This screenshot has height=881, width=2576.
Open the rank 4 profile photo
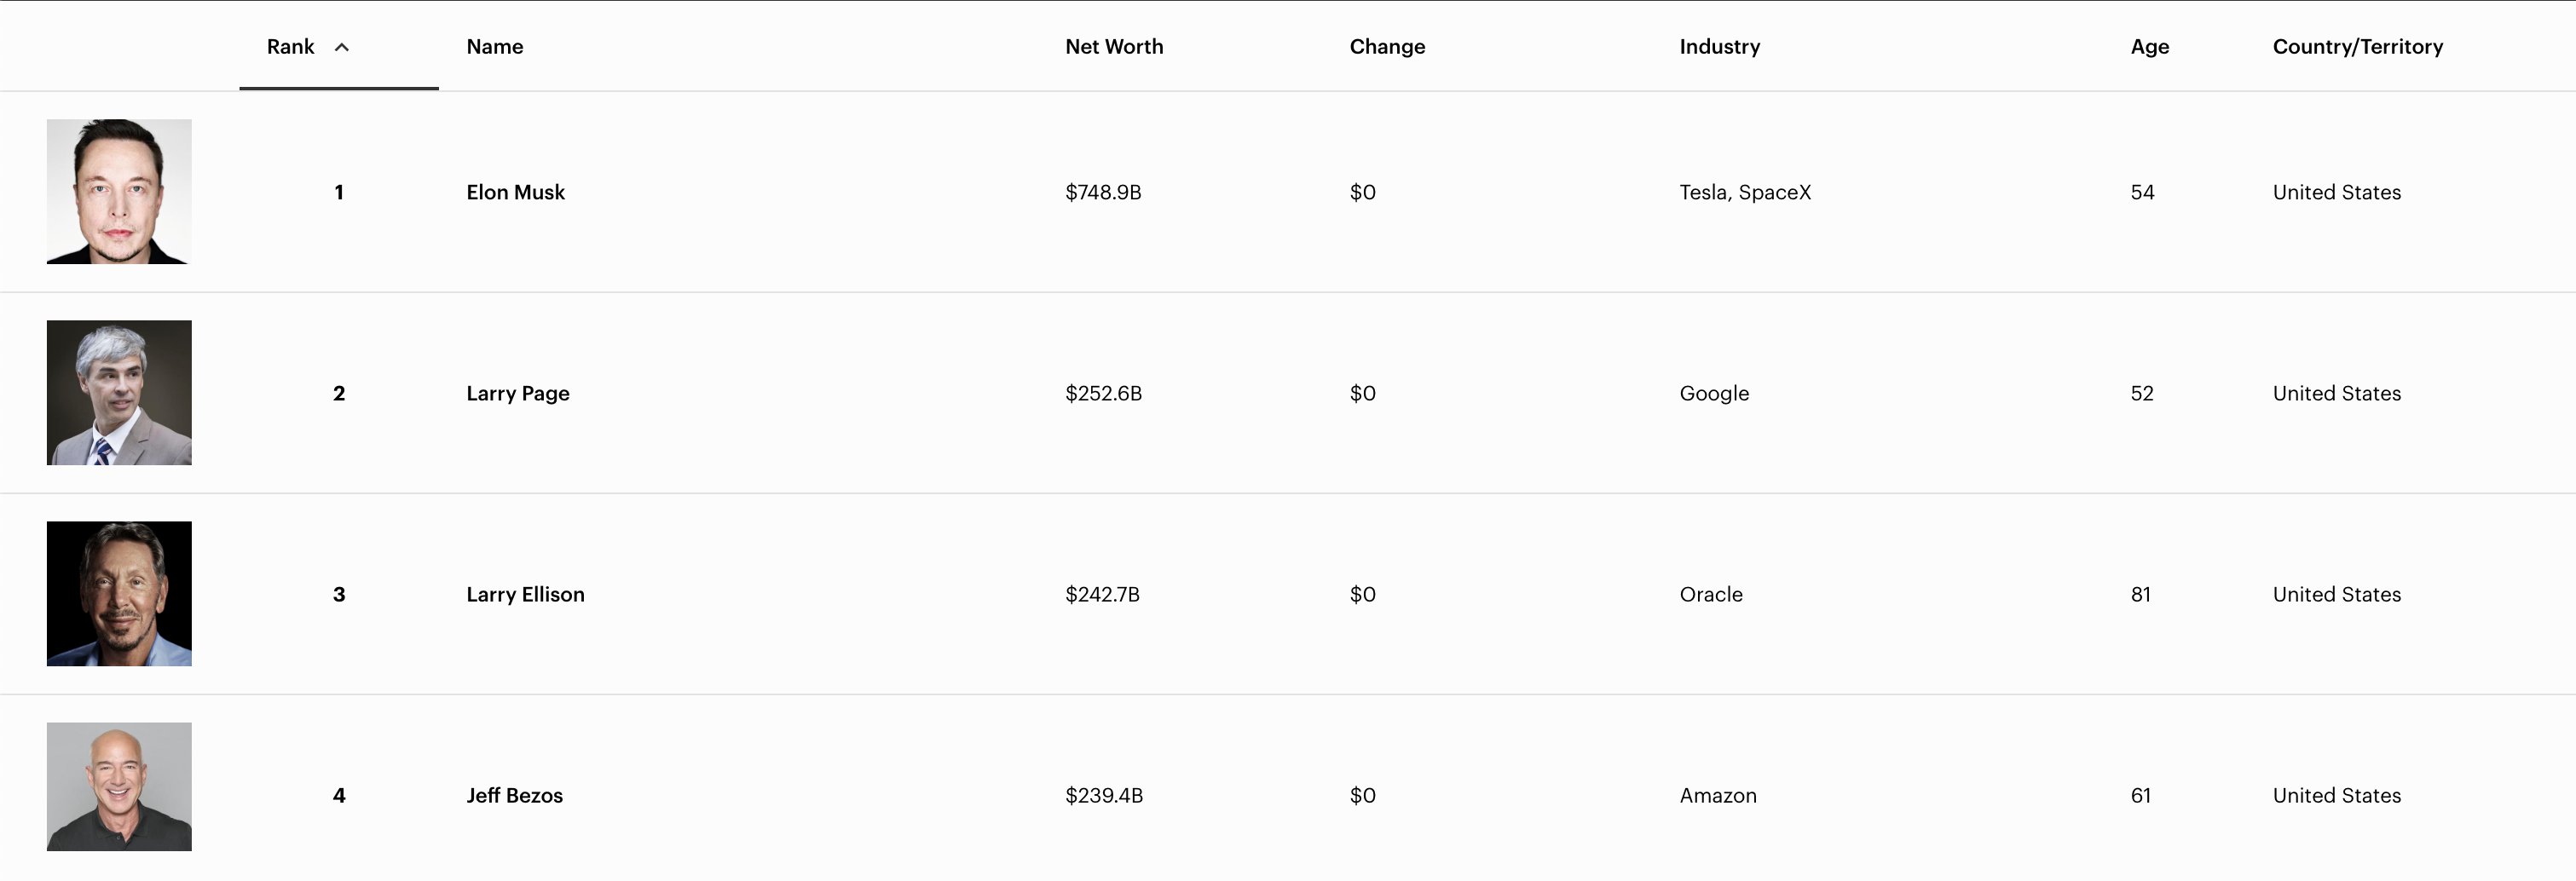point(119,787)
